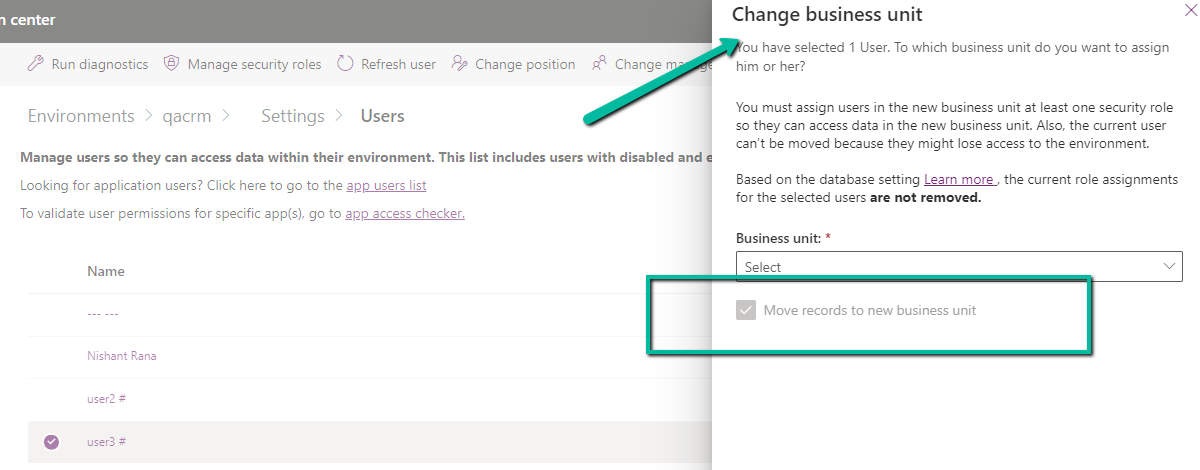Toggle Move records to new business unit checkbox

tap(745, 310)
